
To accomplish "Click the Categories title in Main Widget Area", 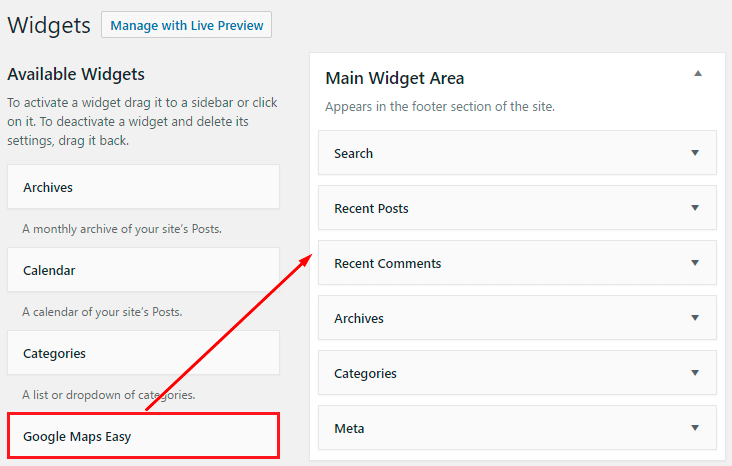I will tap(365, 374).
